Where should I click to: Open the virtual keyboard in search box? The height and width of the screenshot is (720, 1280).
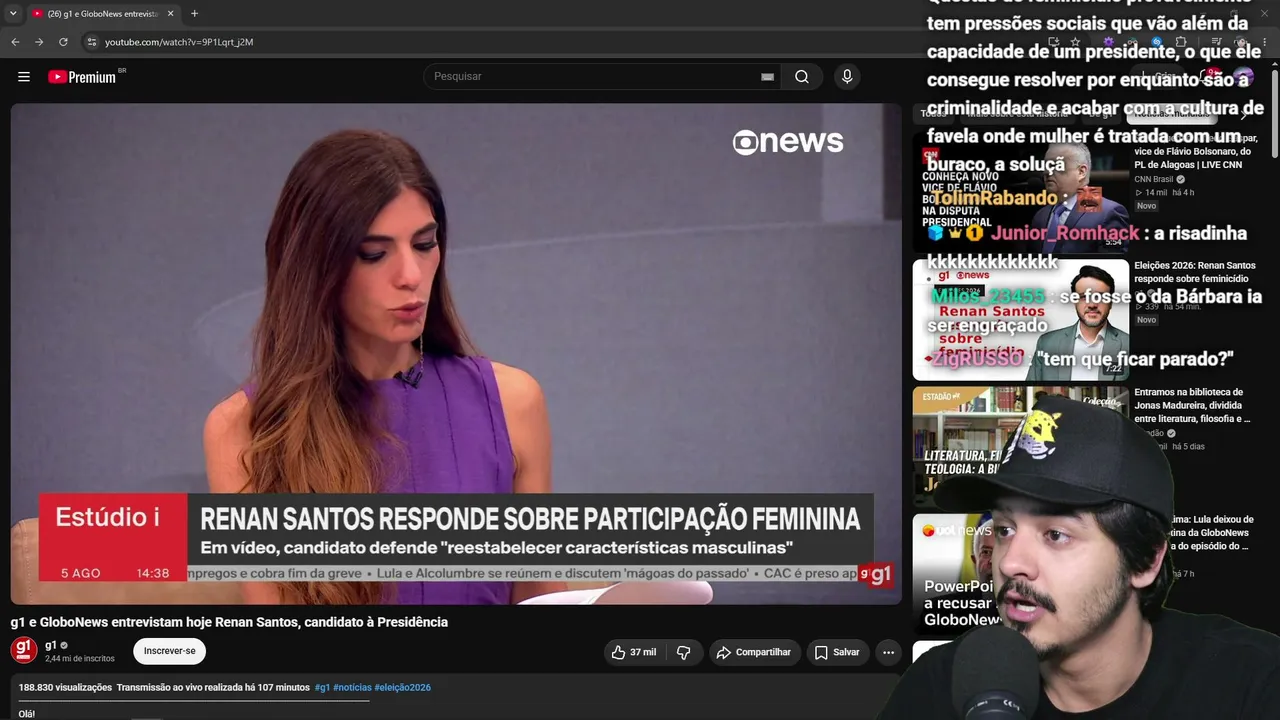pos(767,77)
